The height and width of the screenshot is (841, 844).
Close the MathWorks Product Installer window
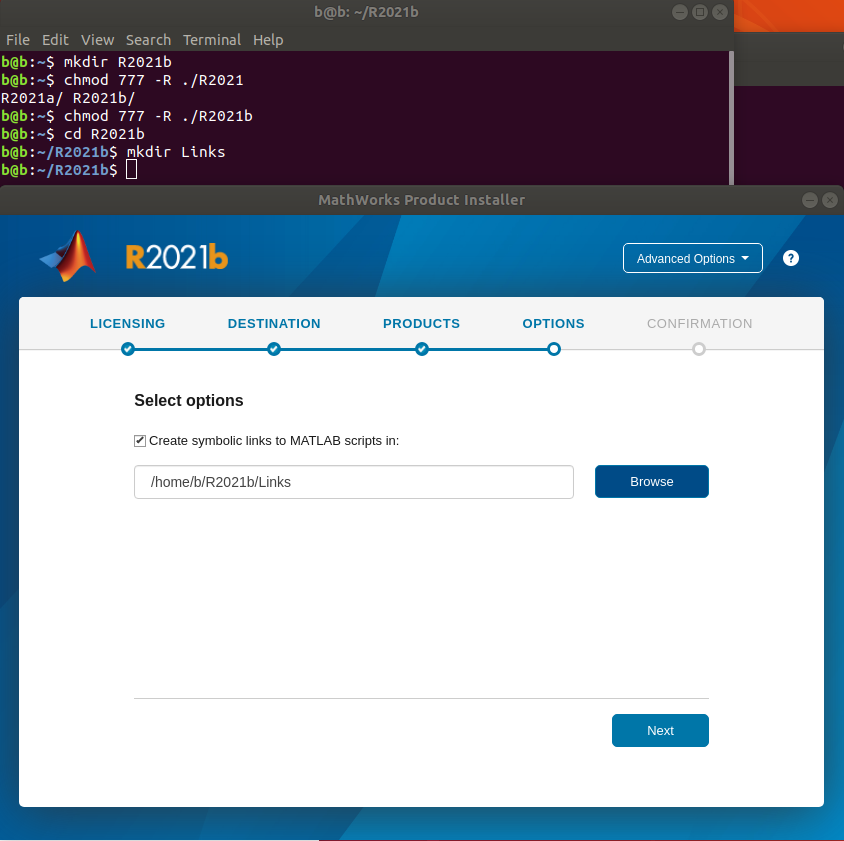(x=830, y=200)
